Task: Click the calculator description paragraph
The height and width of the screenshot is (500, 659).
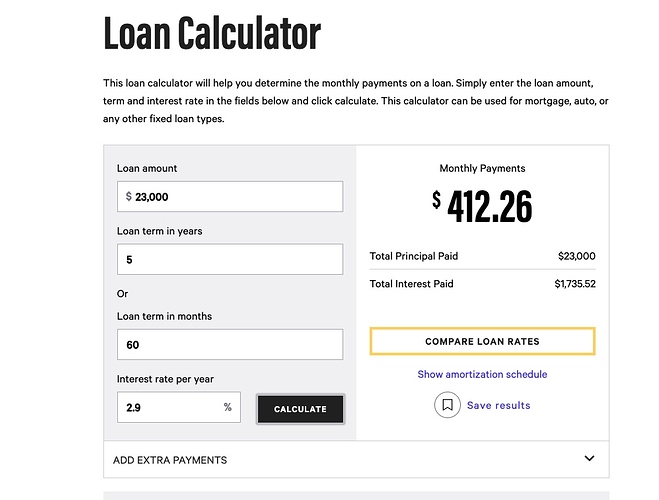Action: pos(356,101)
